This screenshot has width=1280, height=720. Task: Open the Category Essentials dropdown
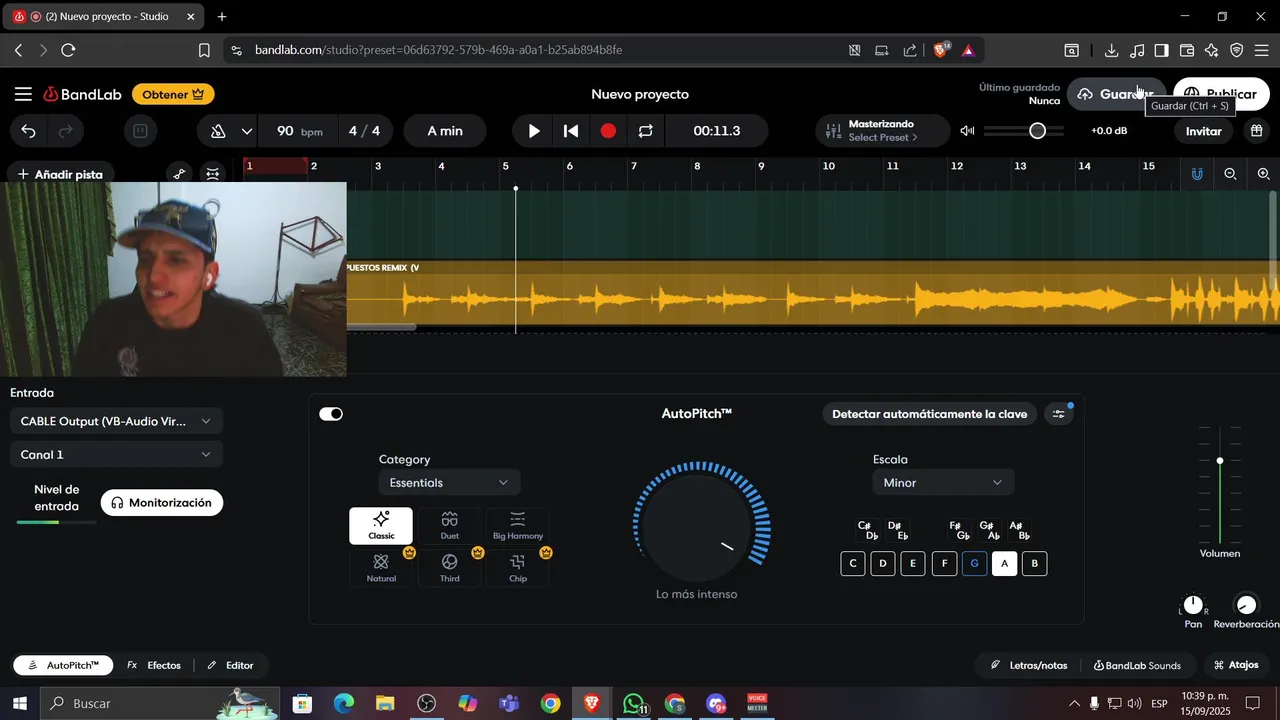(x=449, y=483)
